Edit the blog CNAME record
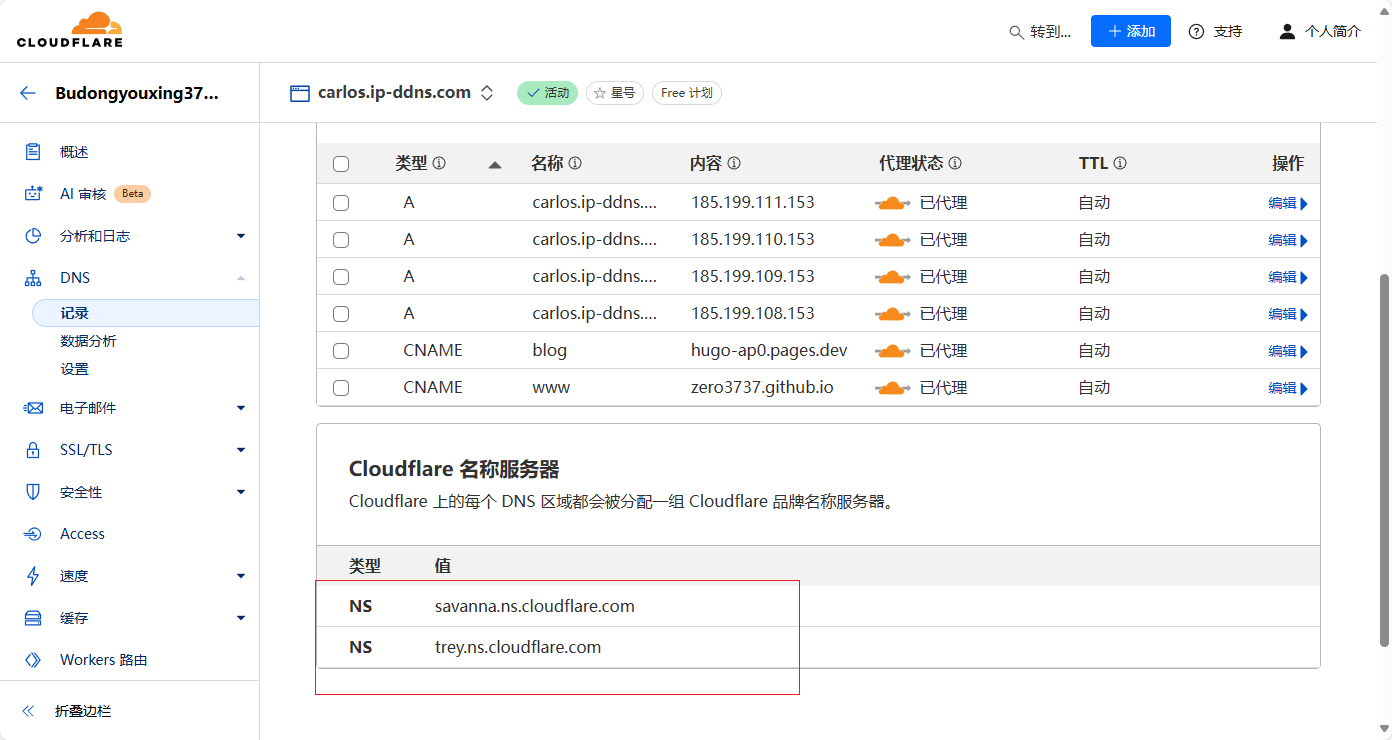Screen dimensions: 1392x740 point(1288,351)
